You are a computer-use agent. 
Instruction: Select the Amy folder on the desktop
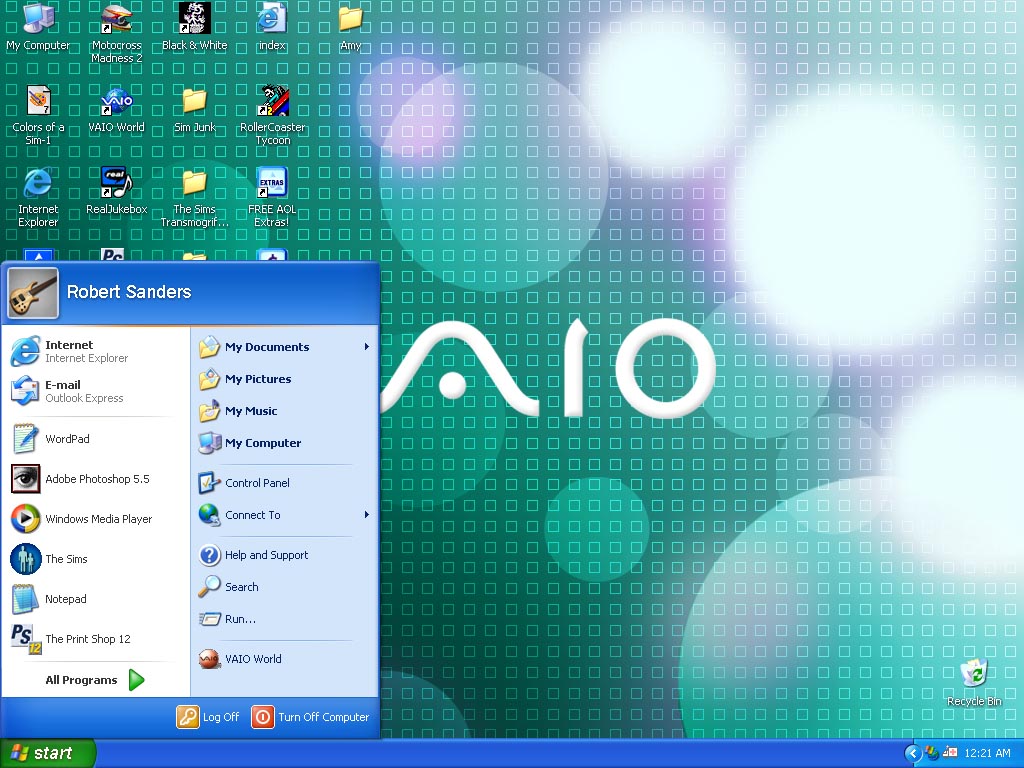click(x=350, y=27)
